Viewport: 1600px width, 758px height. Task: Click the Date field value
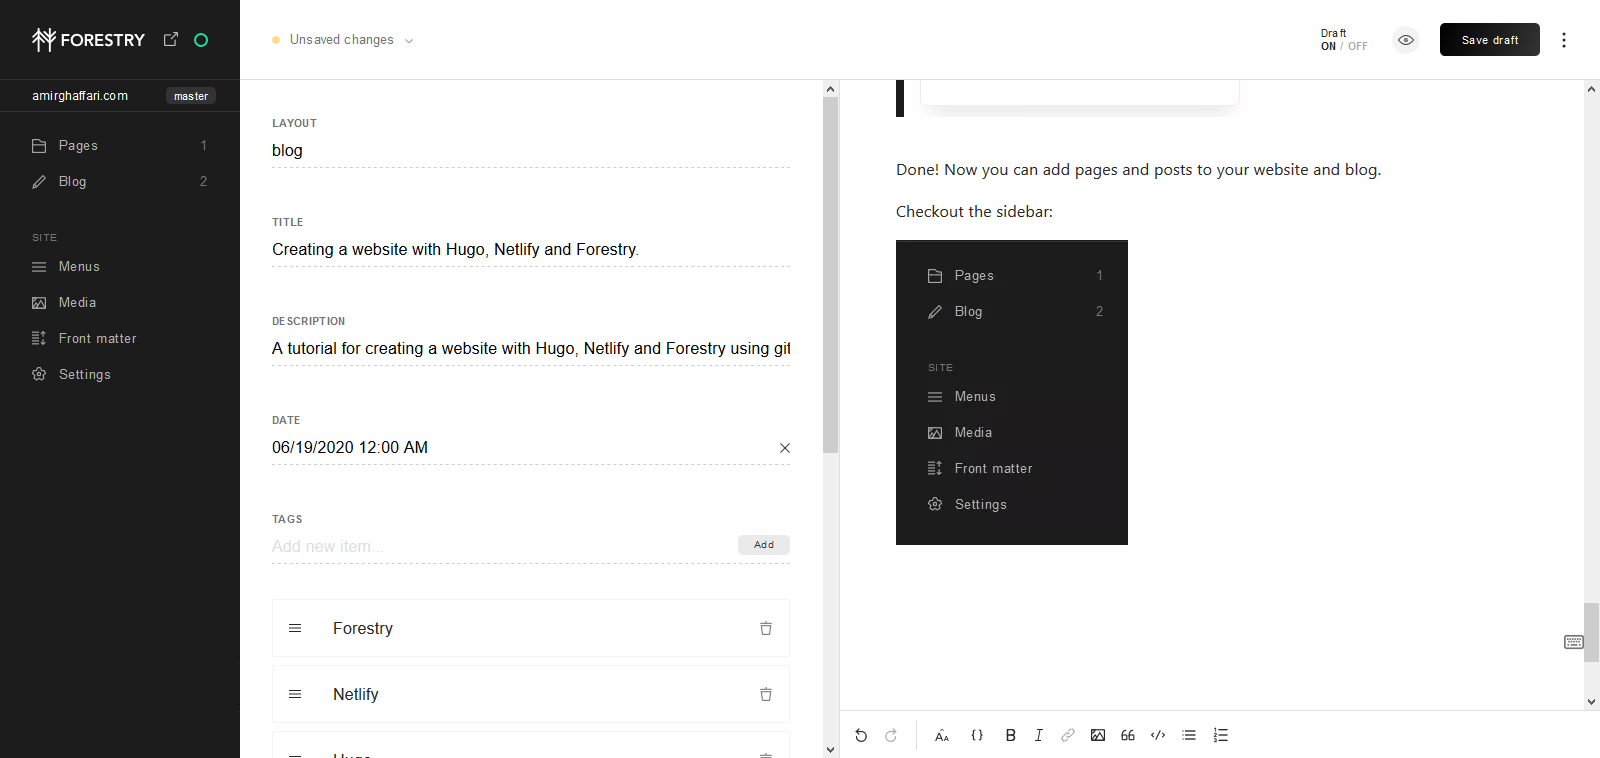pyautogui.click(x=350, y=448)
